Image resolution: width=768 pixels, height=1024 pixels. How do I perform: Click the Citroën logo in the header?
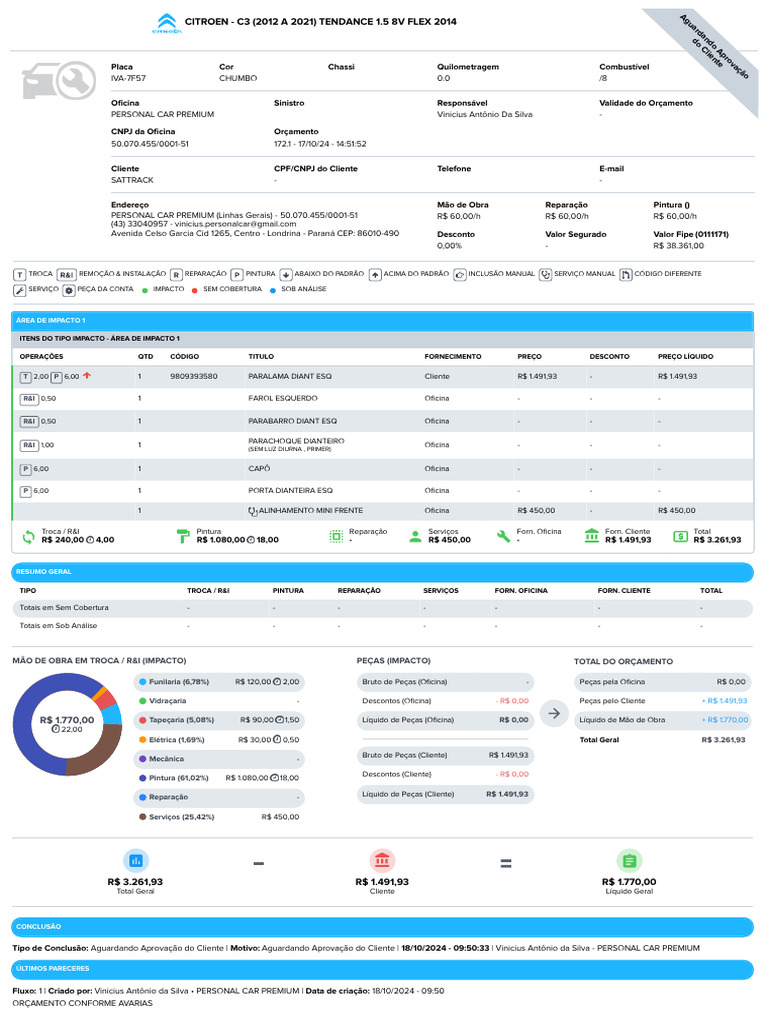pyautogui.click(x=166, y=23)
